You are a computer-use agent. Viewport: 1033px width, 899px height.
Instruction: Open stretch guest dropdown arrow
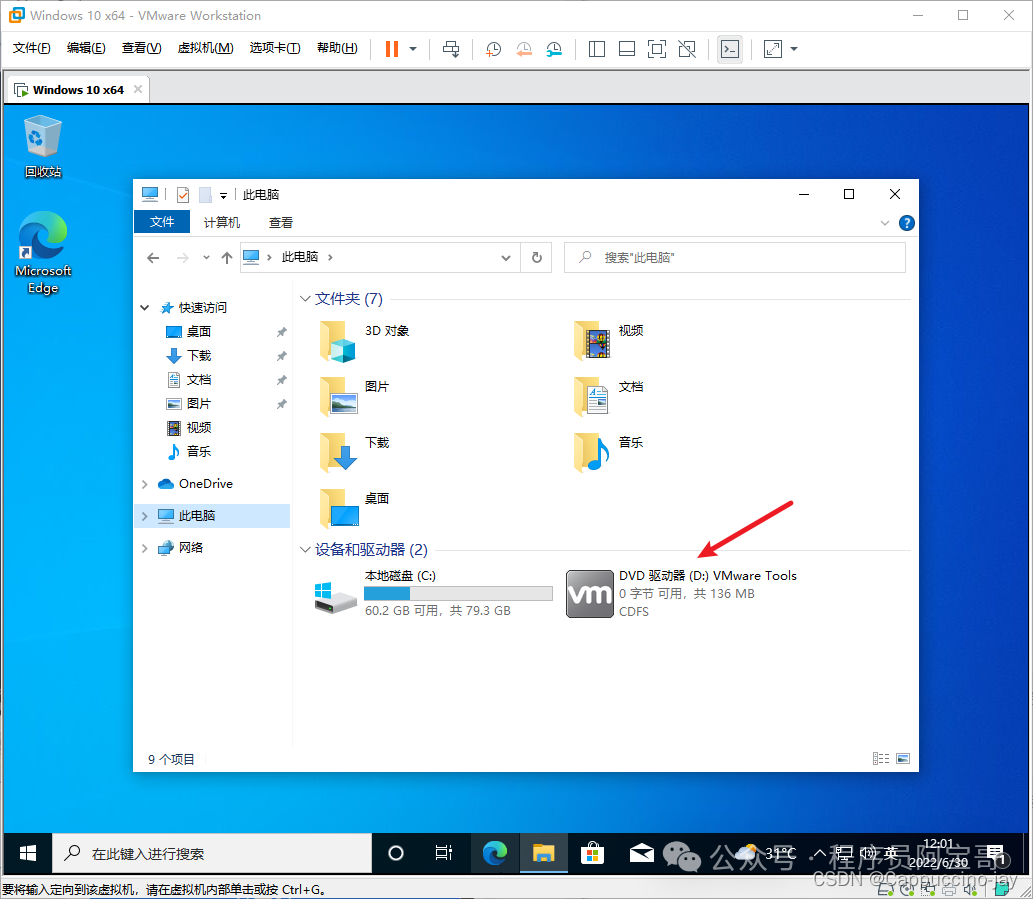794,49
